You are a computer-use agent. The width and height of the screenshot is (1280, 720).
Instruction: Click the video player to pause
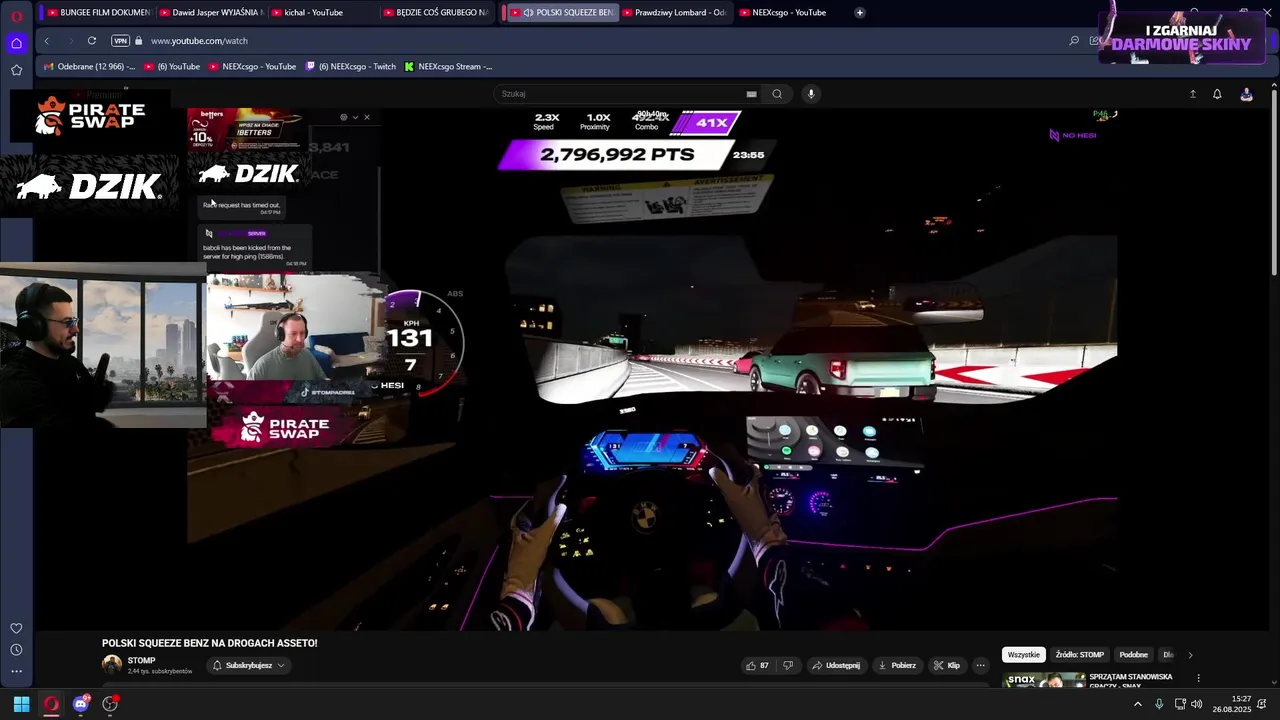pos(651,370)
